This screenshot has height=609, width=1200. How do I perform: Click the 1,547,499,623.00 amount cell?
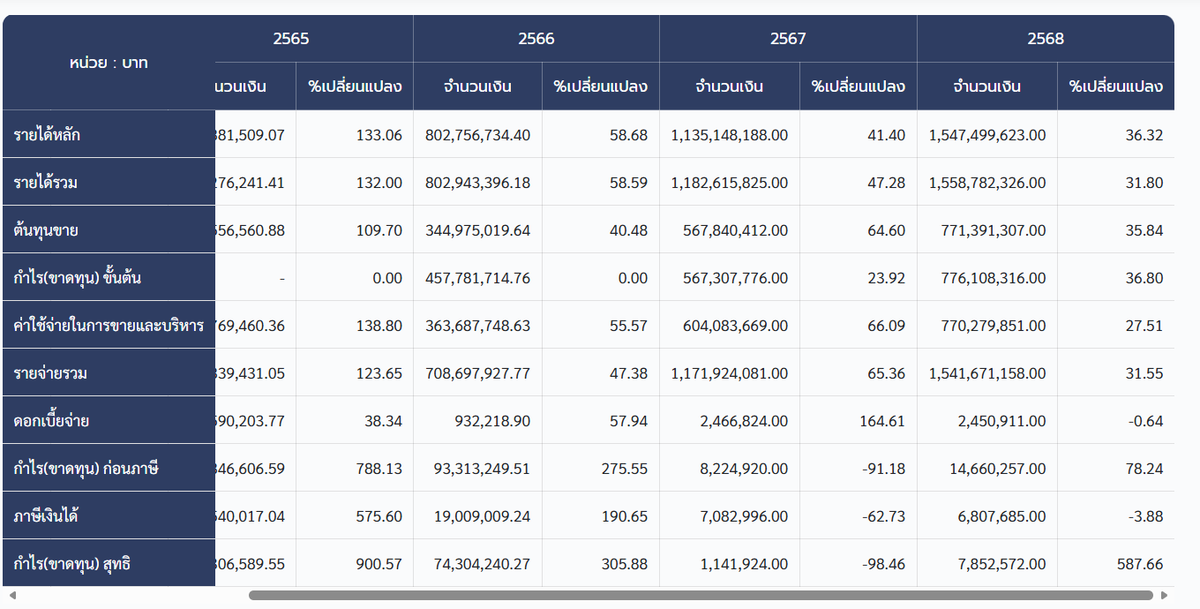pyautogui.click(x=988, y=134)
